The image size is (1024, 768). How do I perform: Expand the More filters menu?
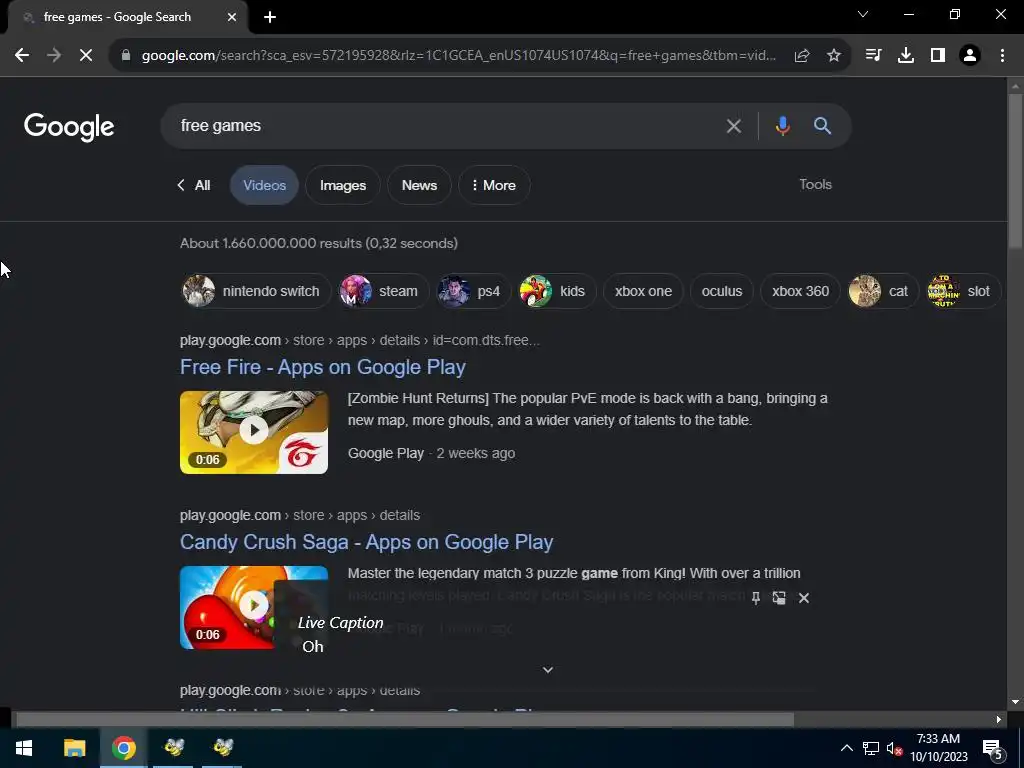494,185
